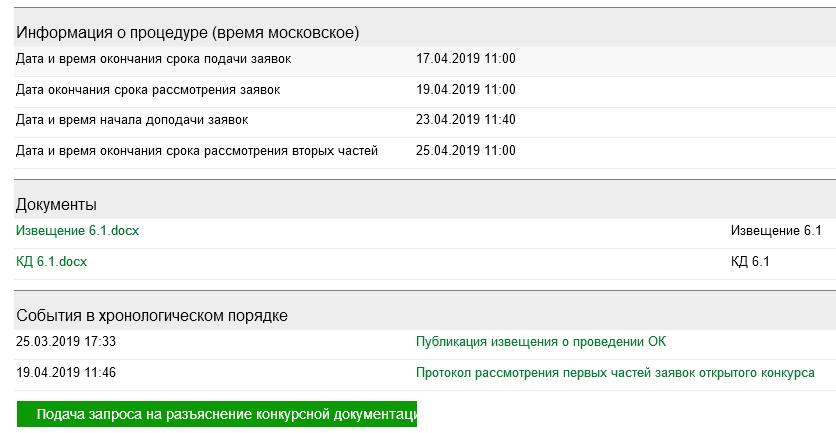
Task: Click the "КД 6.1" description text without .docx
Action: (x=750, y=262)
